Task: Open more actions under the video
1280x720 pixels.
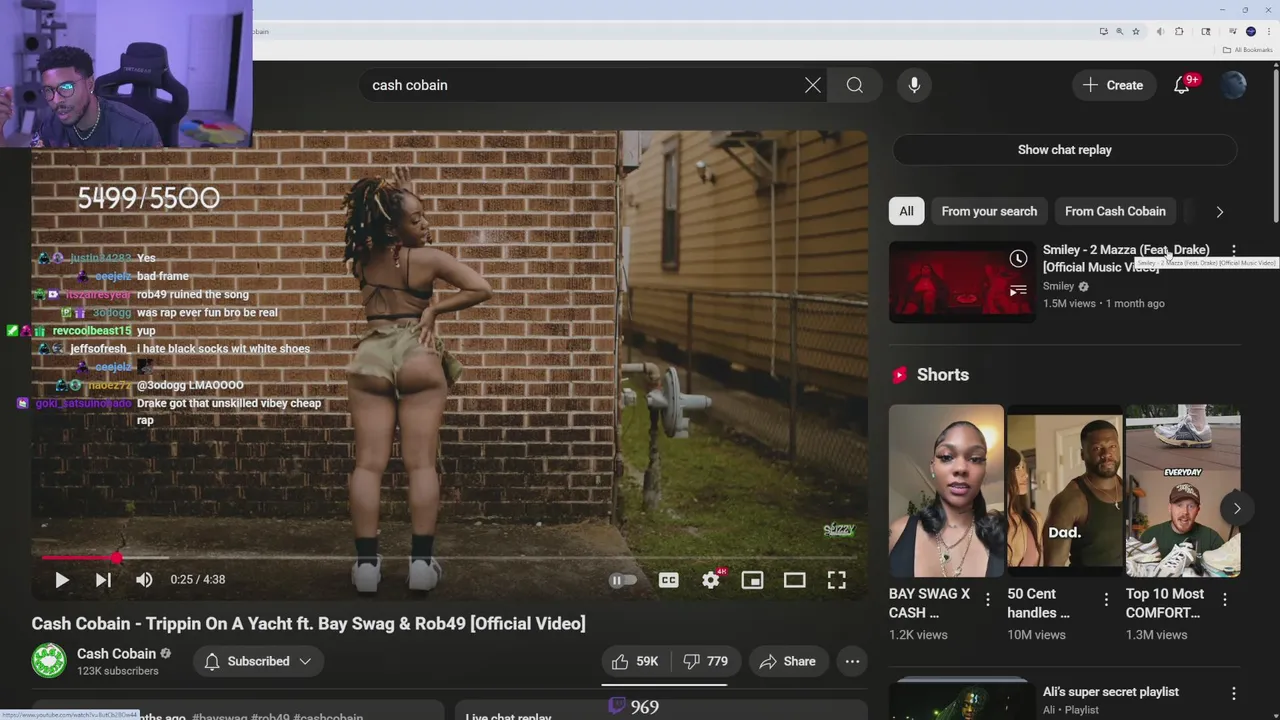Action: click(852, 661)
